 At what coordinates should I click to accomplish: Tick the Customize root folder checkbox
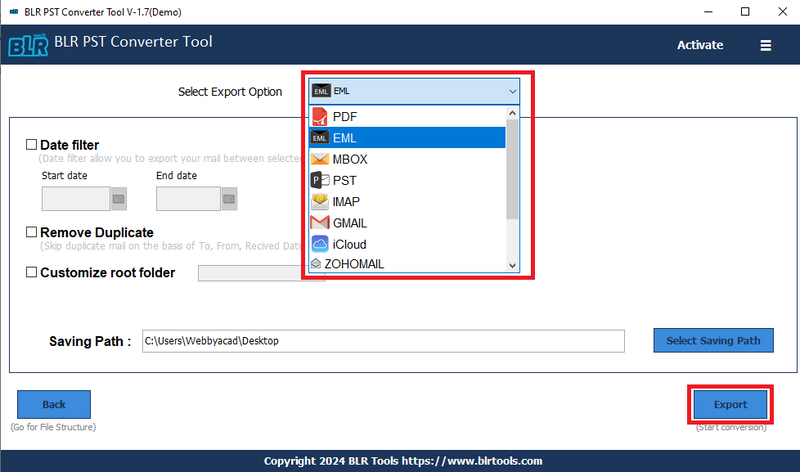(x=32, y=272)
